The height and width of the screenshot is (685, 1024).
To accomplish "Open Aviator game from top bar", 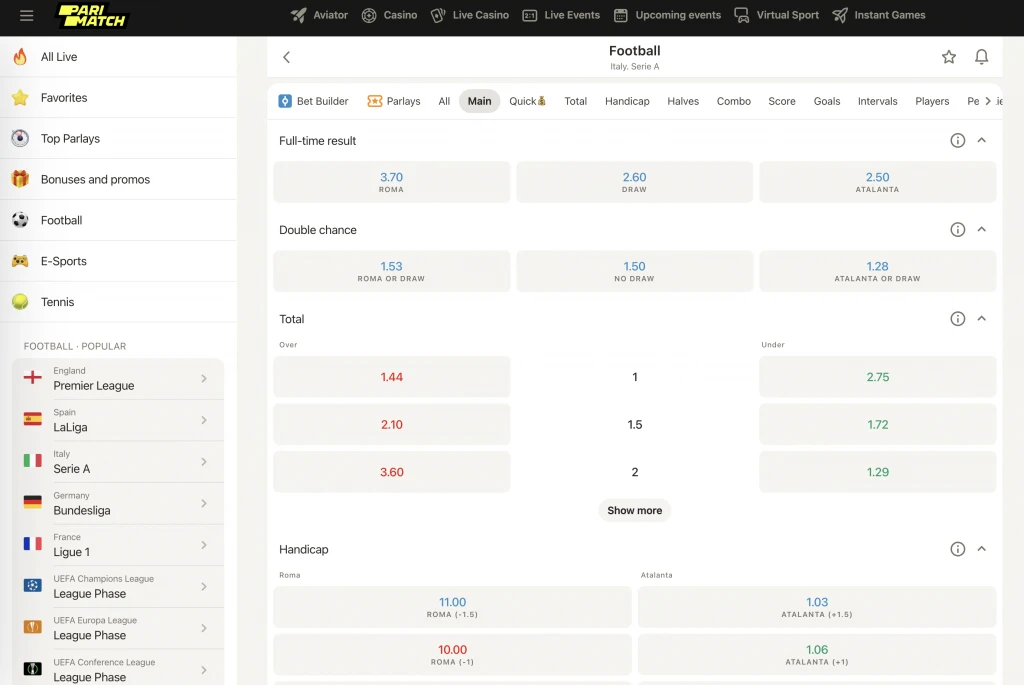I will (x=319, y=15).
